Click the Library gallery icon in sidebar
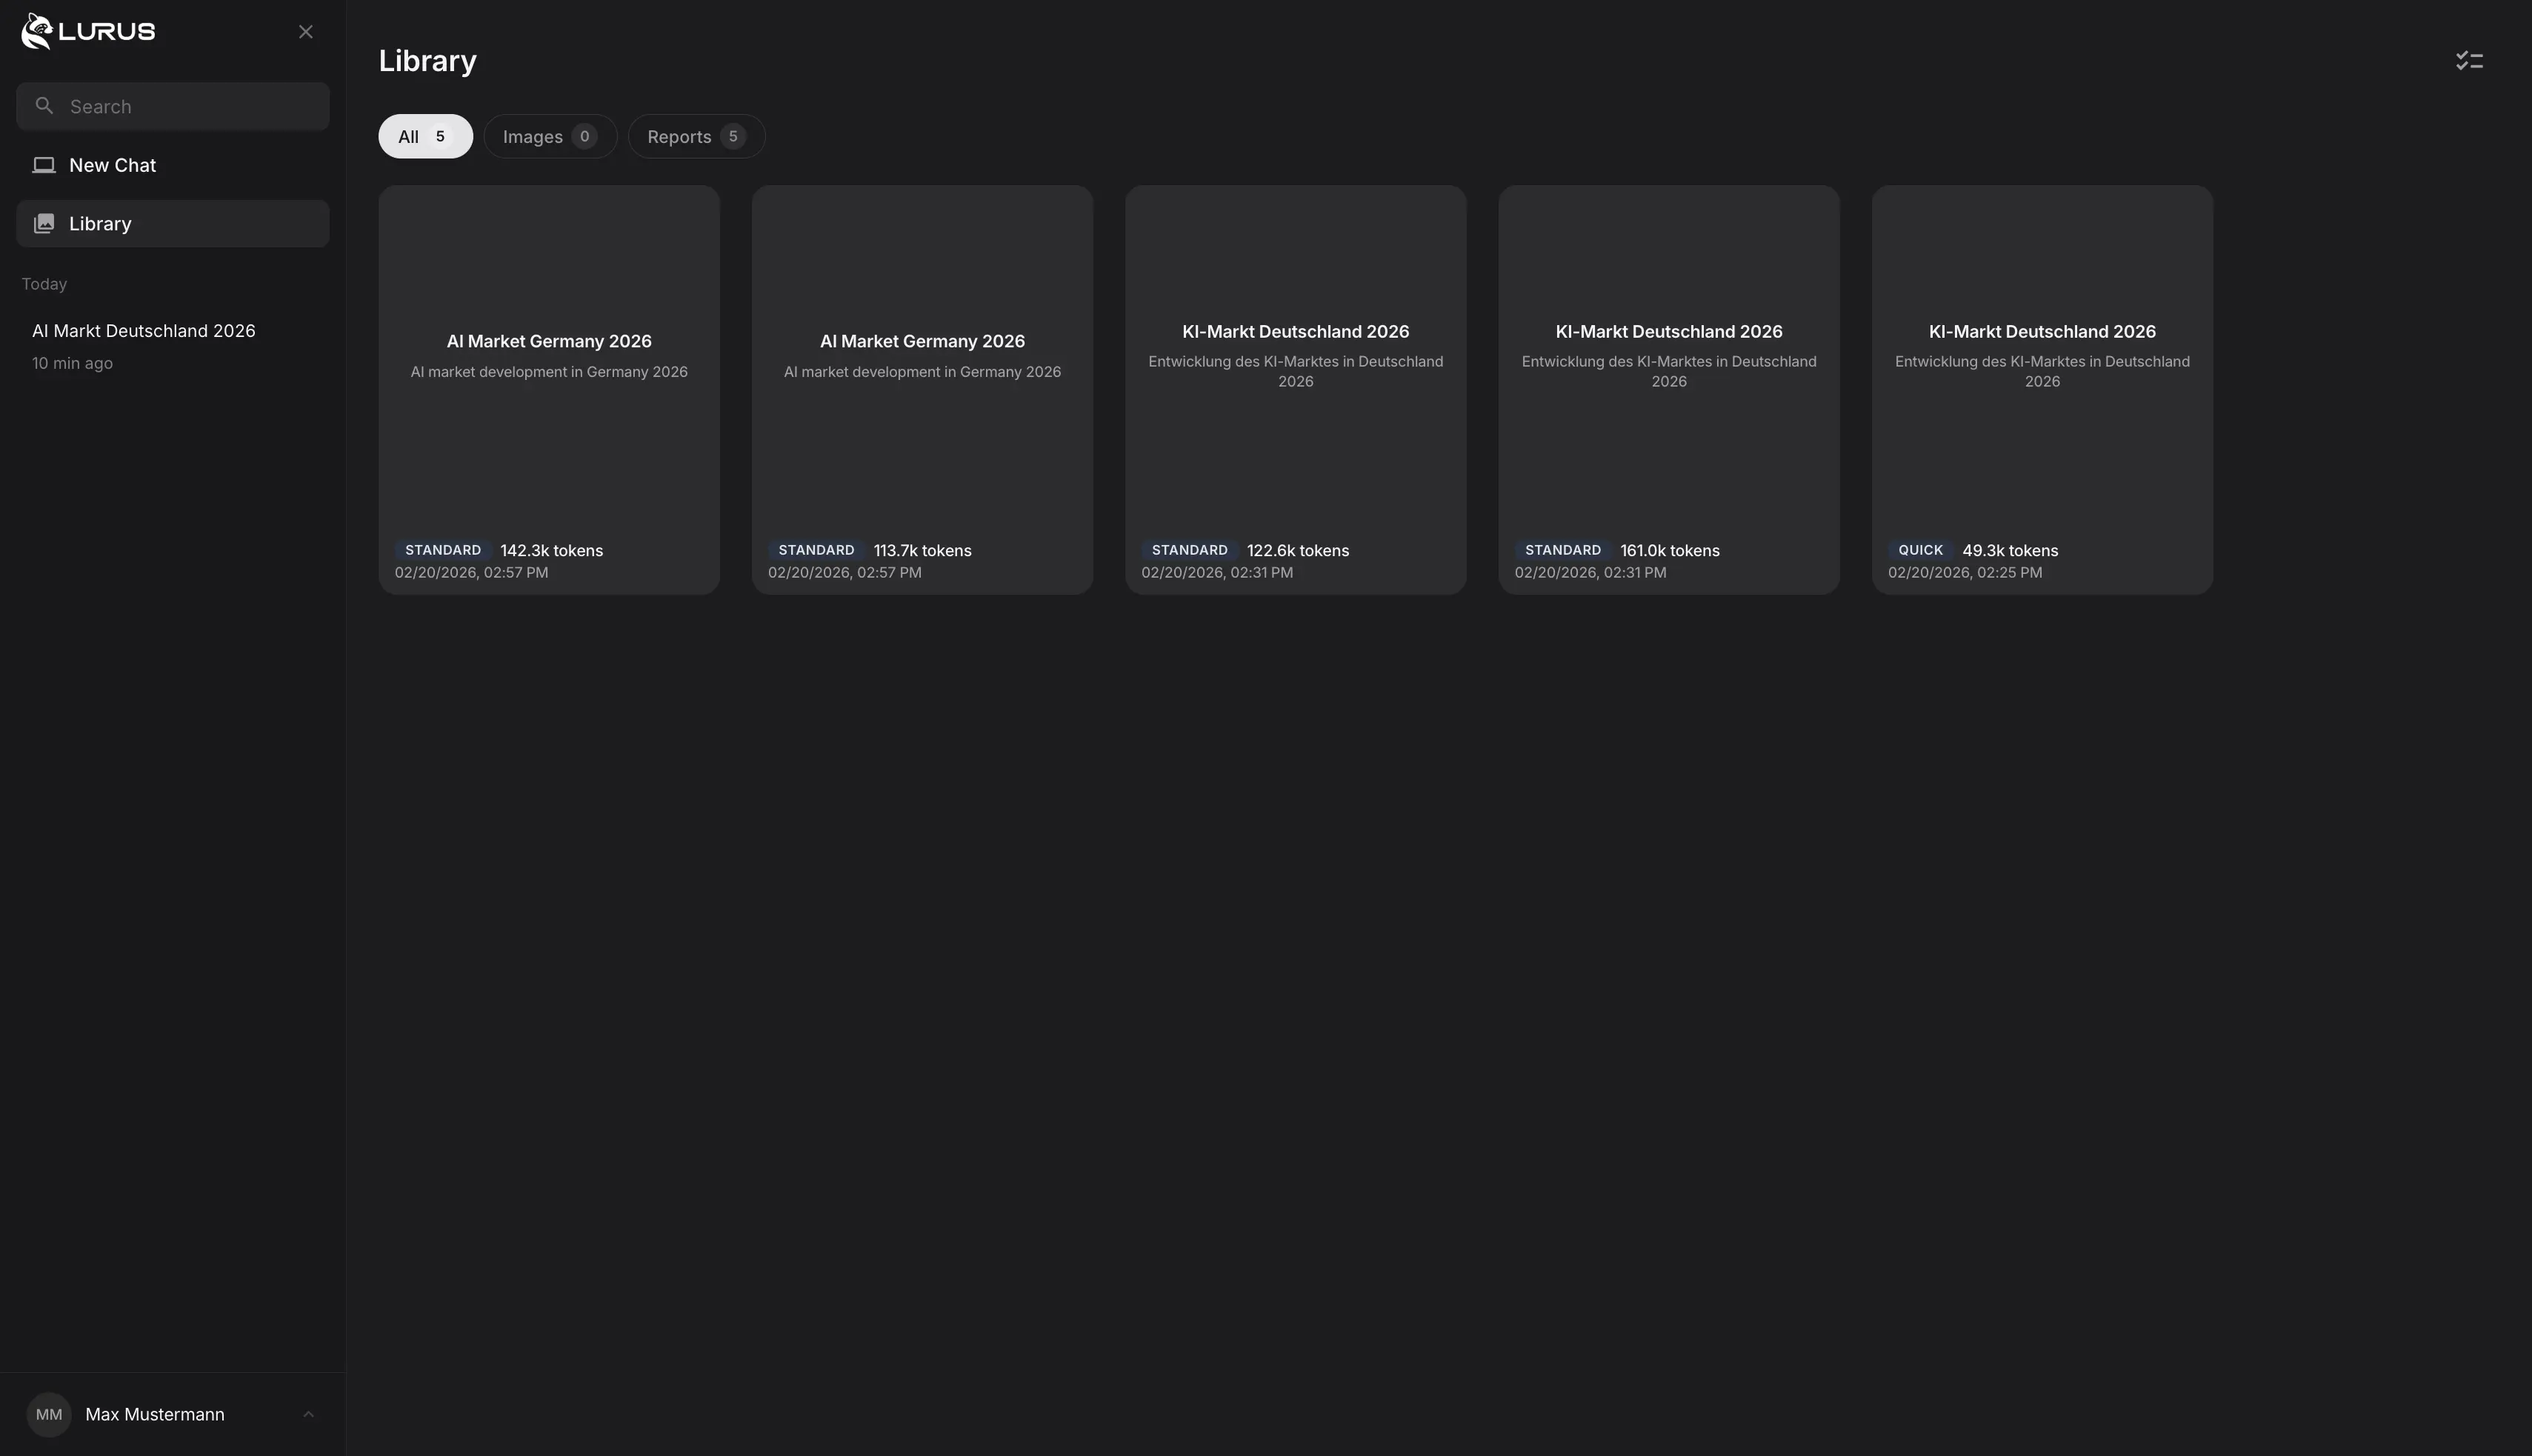Screen dimensions: 2532x1456 (x=44, y=223)
